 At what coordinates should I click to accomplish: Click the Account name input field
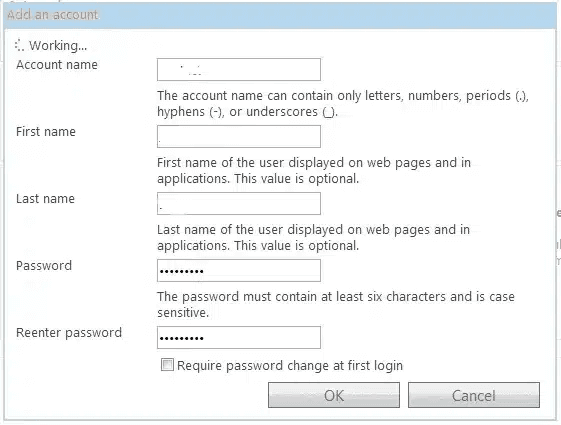(239, 69)
